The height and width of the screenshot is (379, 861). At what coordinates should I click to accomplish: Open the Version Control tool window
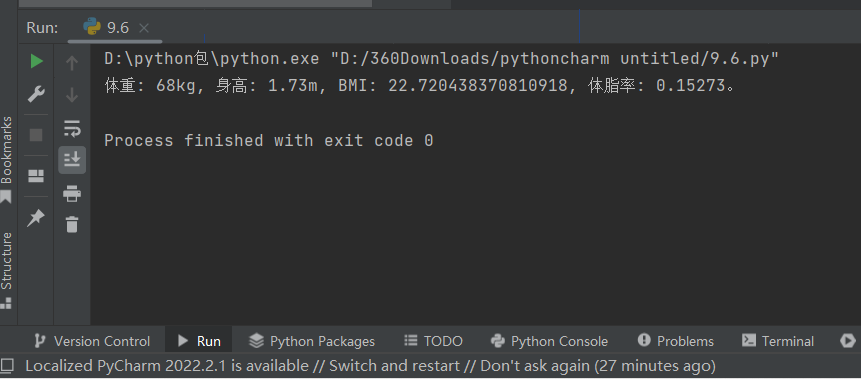[92, 341]
